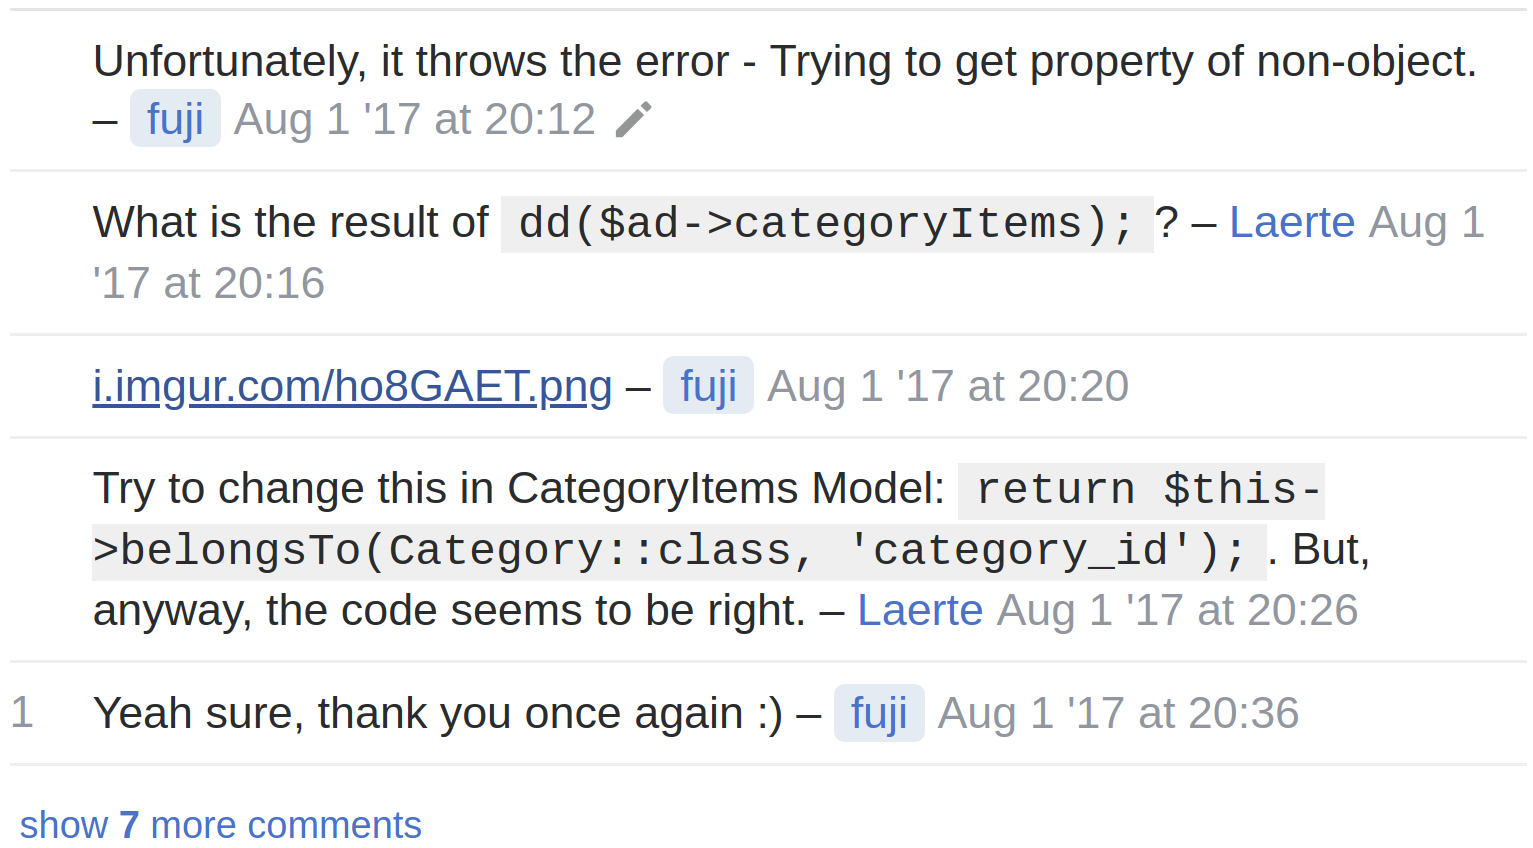1533x848 pixels.
Task: Click the inline code dd($ad->categoryItems);
Action: pos(826,224)
